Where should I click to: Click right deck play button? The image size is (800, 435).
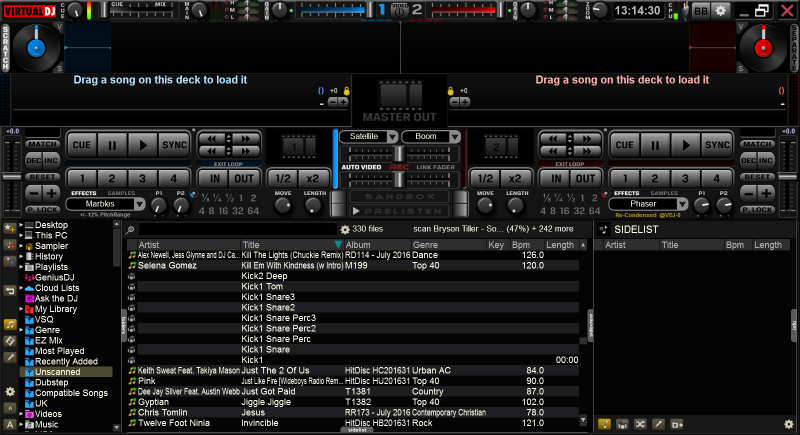(686, 145)
